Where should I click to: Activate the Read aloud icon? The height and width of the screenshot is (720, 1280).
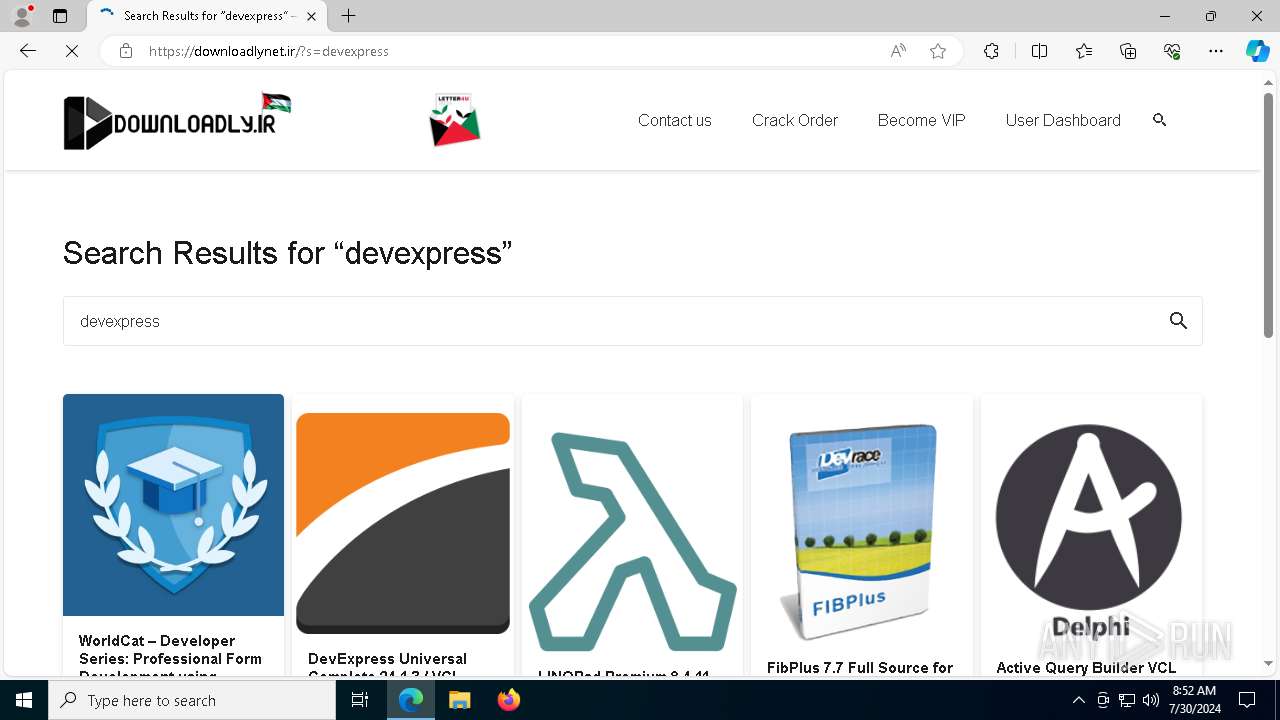(x=898, y=51)
